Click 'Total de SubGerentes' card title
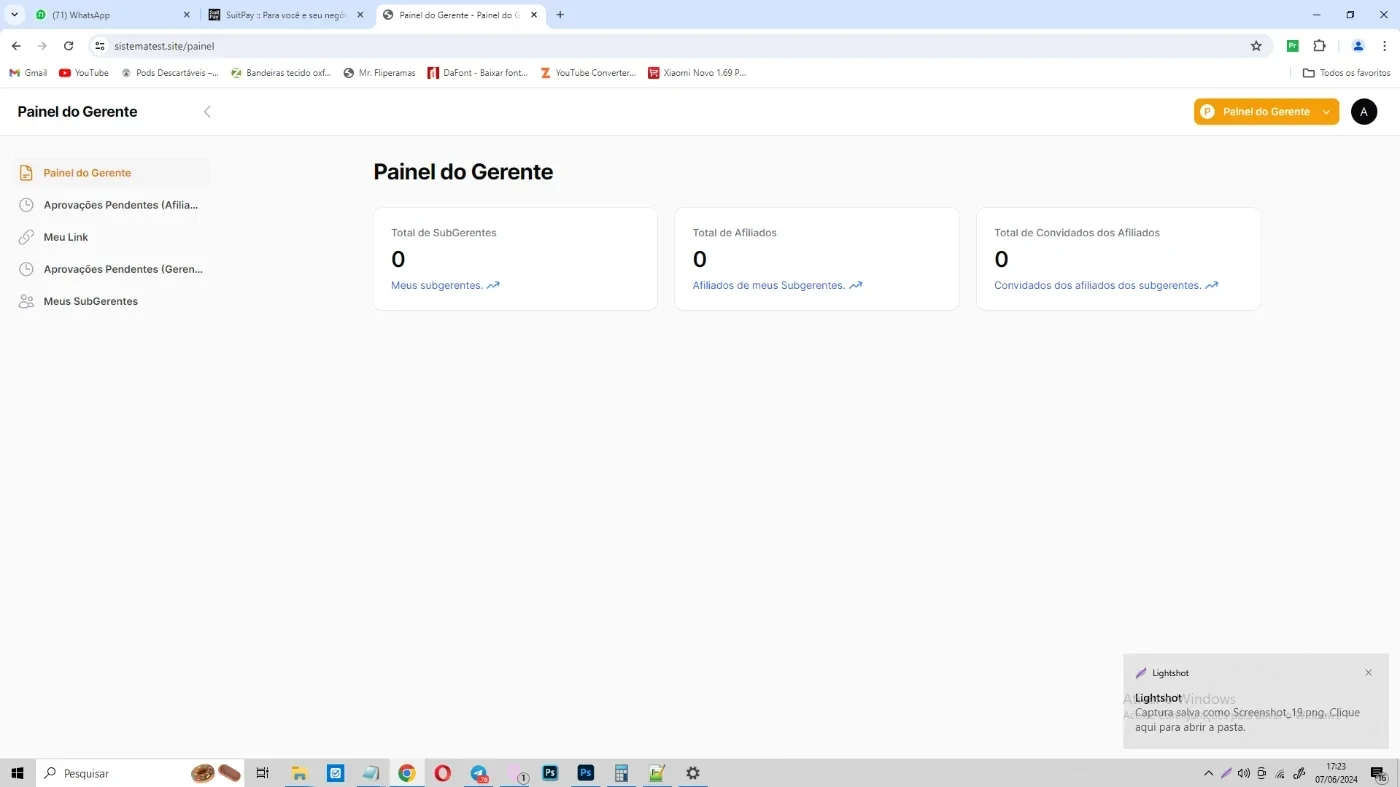1400x787 pixels. [444, 233]
